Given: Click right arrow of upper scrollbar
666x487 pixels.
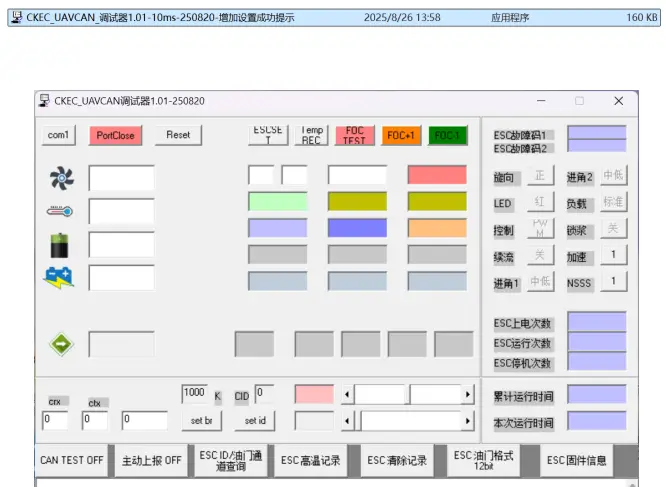Looking at the screenshot, I should point(466,395).
